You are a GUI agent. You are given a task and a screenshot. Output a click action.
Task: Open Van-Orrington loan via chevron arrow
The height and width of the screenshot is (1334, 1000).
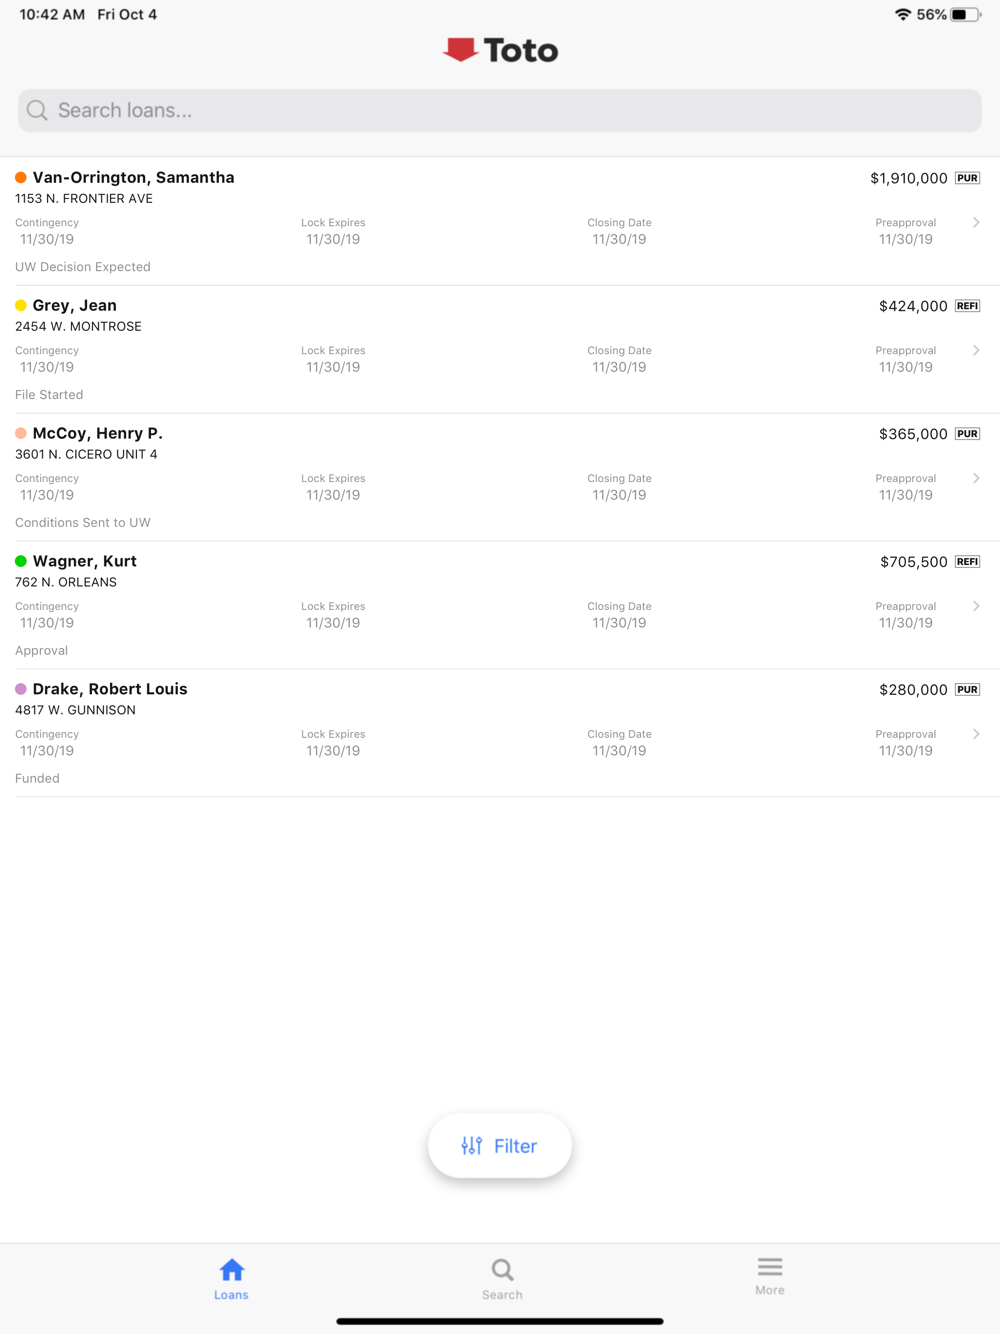[x=976, y=222]
